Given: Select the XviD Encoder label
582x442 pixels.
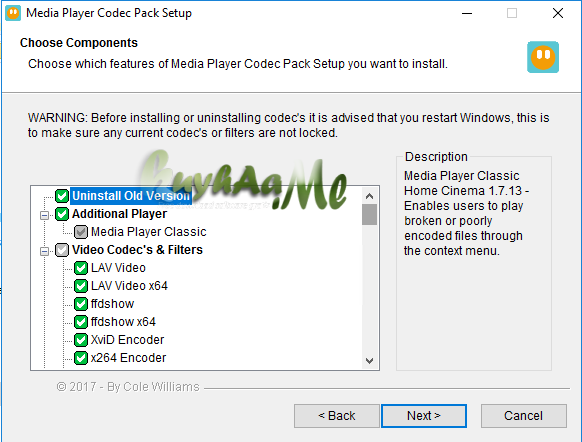Looking at the screenshot, I should (x=128, y=340).
